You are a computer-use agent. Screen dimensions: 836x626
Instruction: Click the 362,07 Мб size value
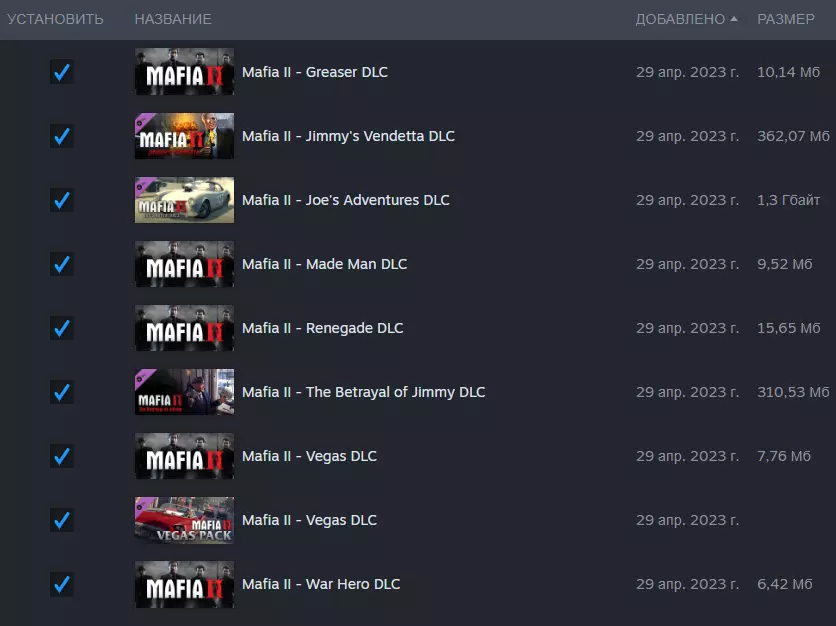[x=793, y=136]
